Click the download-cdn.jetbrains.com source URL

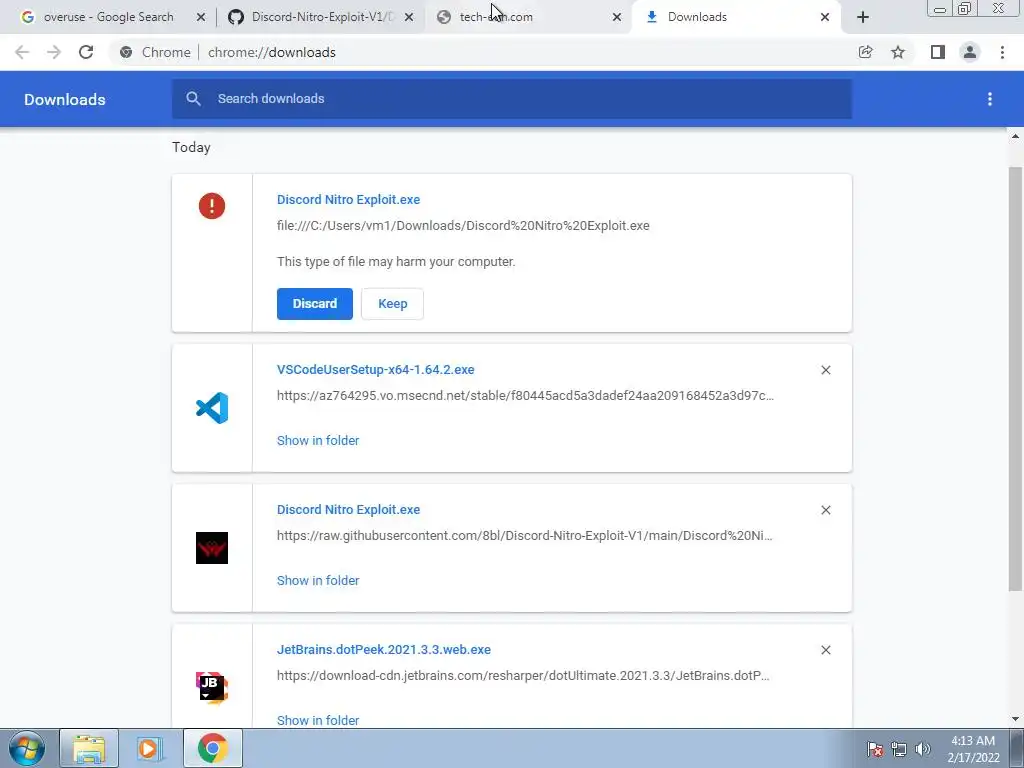coord(523,675)
